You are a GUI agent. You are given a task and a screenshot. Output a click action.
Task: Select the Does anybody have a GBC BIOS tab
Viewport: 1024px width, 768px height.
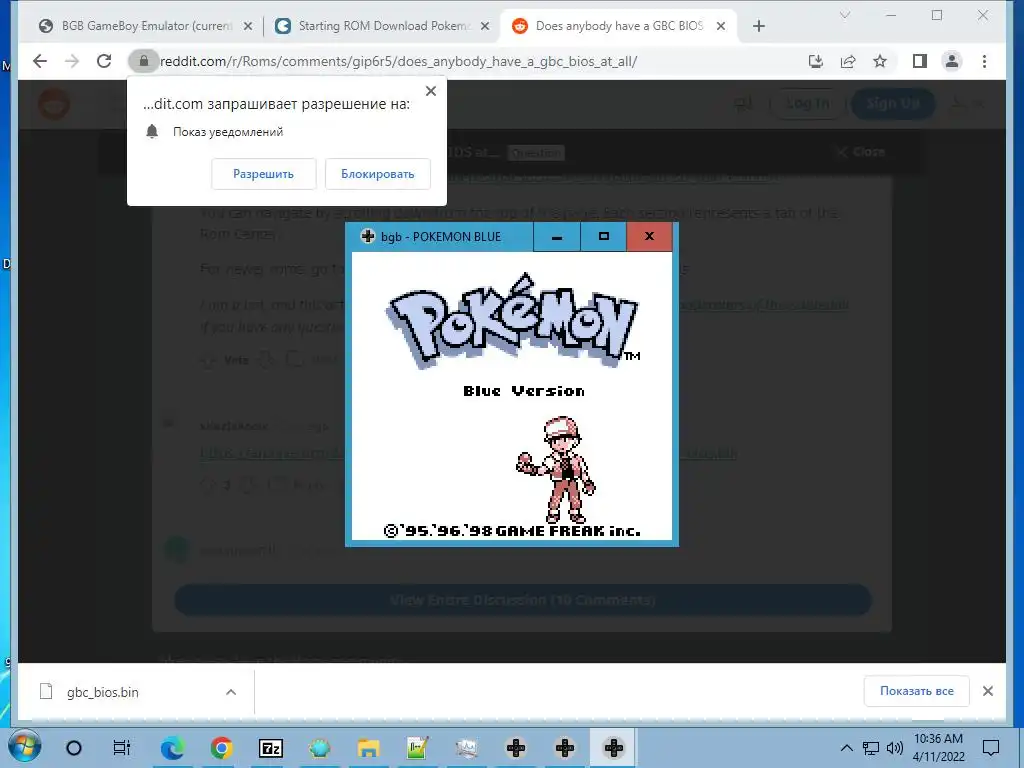(619, 26)
